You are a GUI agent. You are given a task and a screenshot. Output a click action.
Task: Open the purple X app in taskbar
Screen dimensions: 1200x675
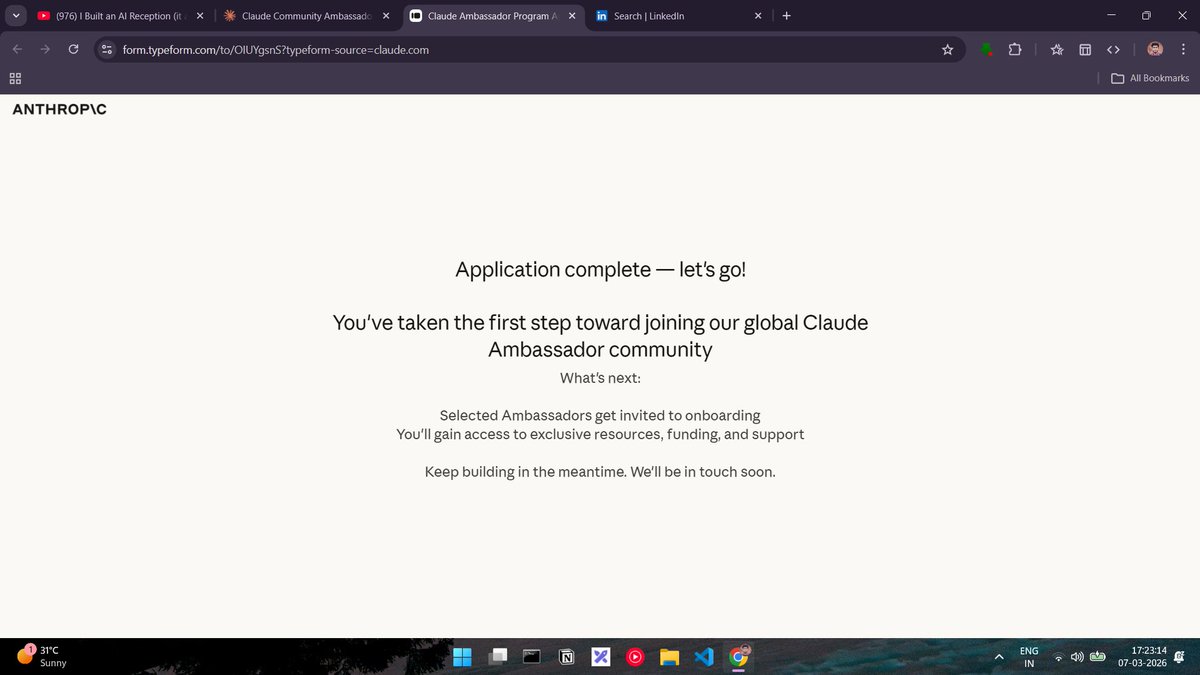(601, 657)
